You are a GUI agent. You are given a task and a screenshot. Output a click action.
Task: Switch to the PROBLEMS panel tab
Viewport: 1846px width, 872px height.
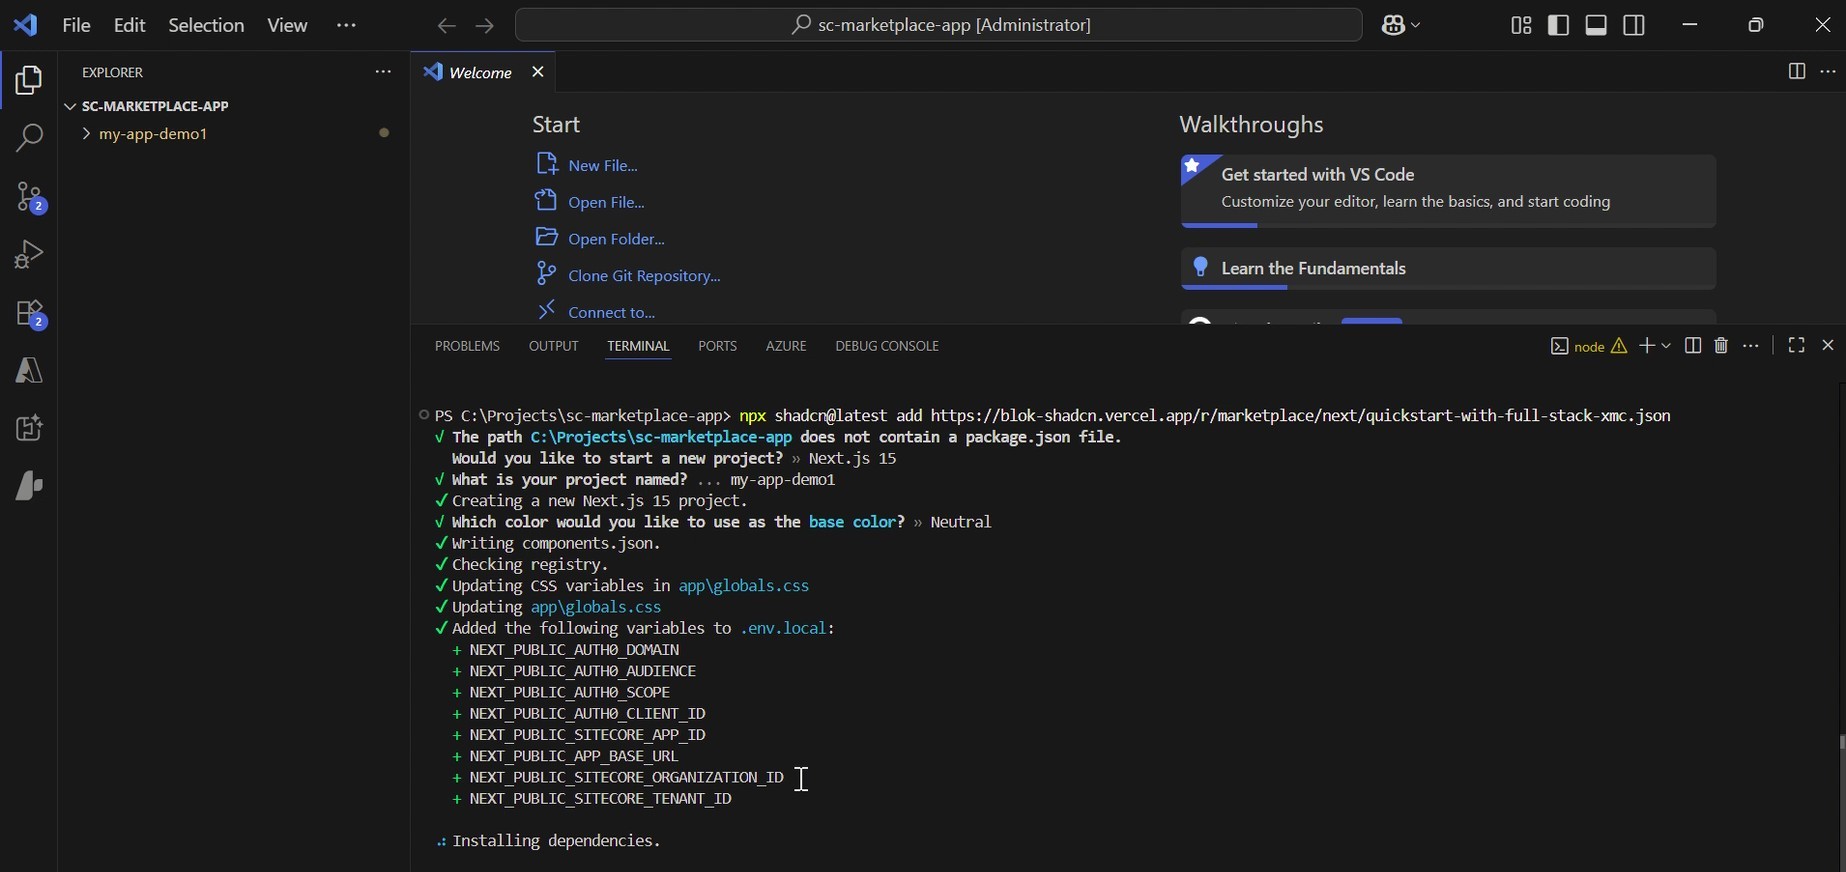point(467,346)
